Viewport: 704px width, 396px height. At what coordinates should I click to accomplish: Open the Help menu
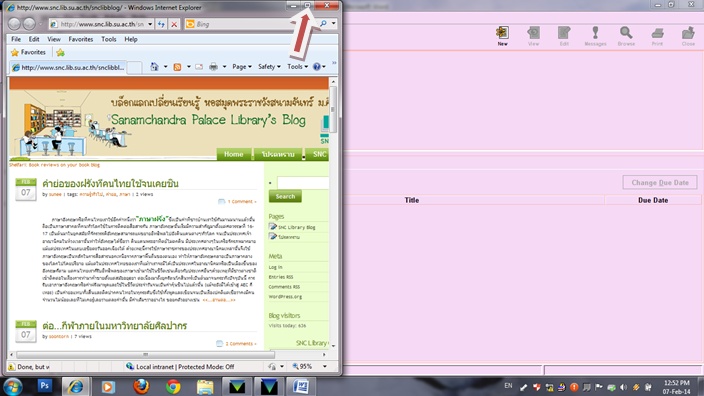(131, 39)
